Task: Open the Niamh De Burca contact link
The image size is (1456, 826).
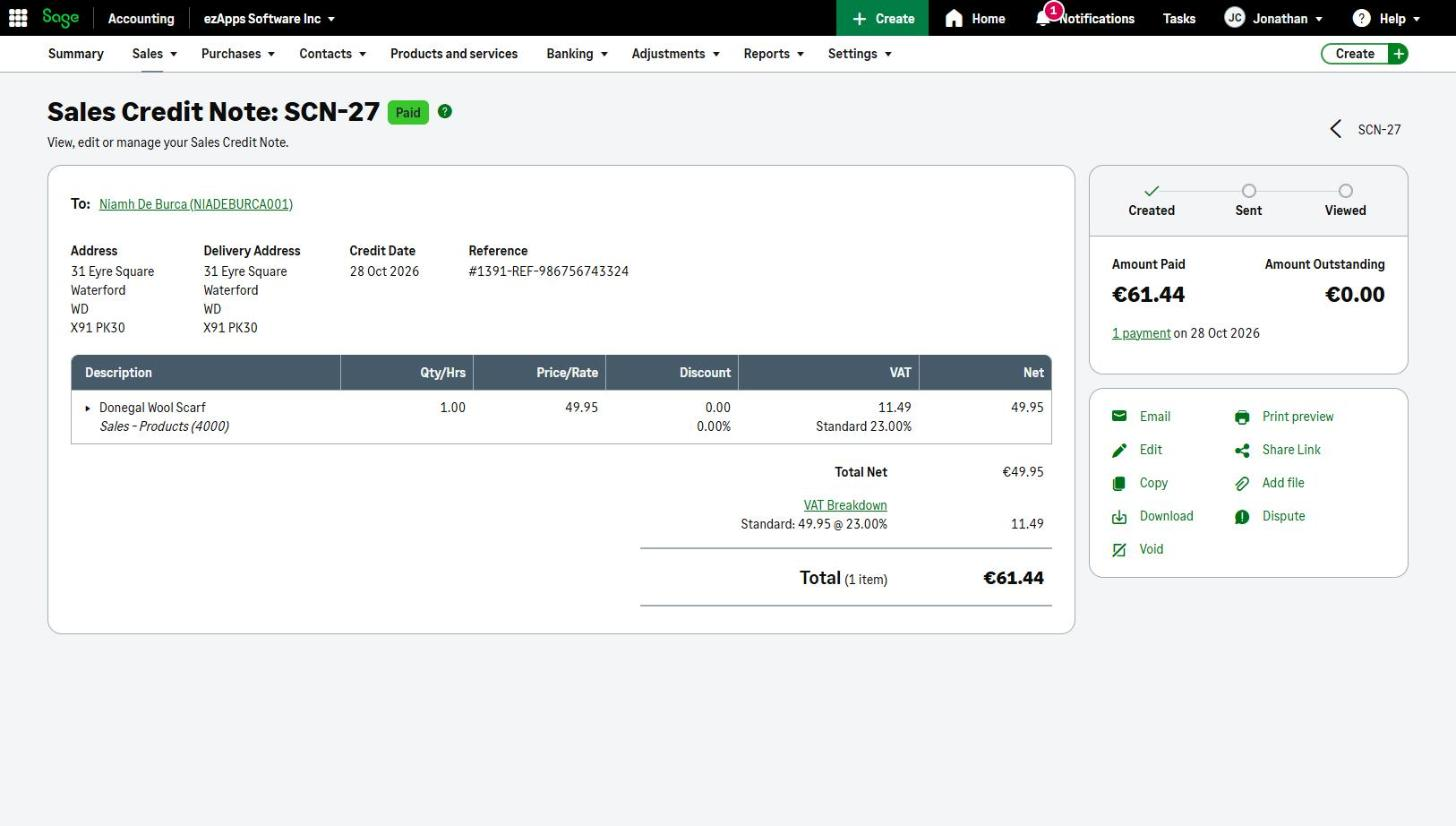Action: pos(196,204)
